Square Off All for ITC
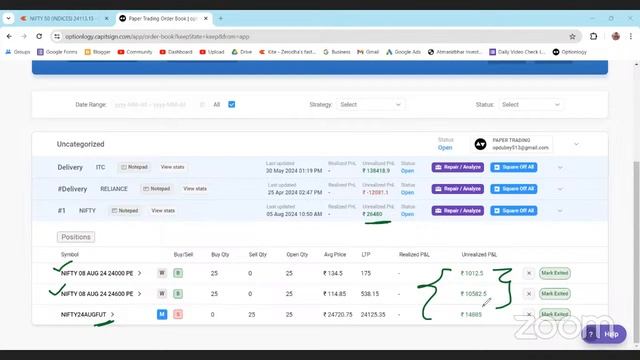Image resolution: width=640 pixels, height=360 pixels. [513, 167]
